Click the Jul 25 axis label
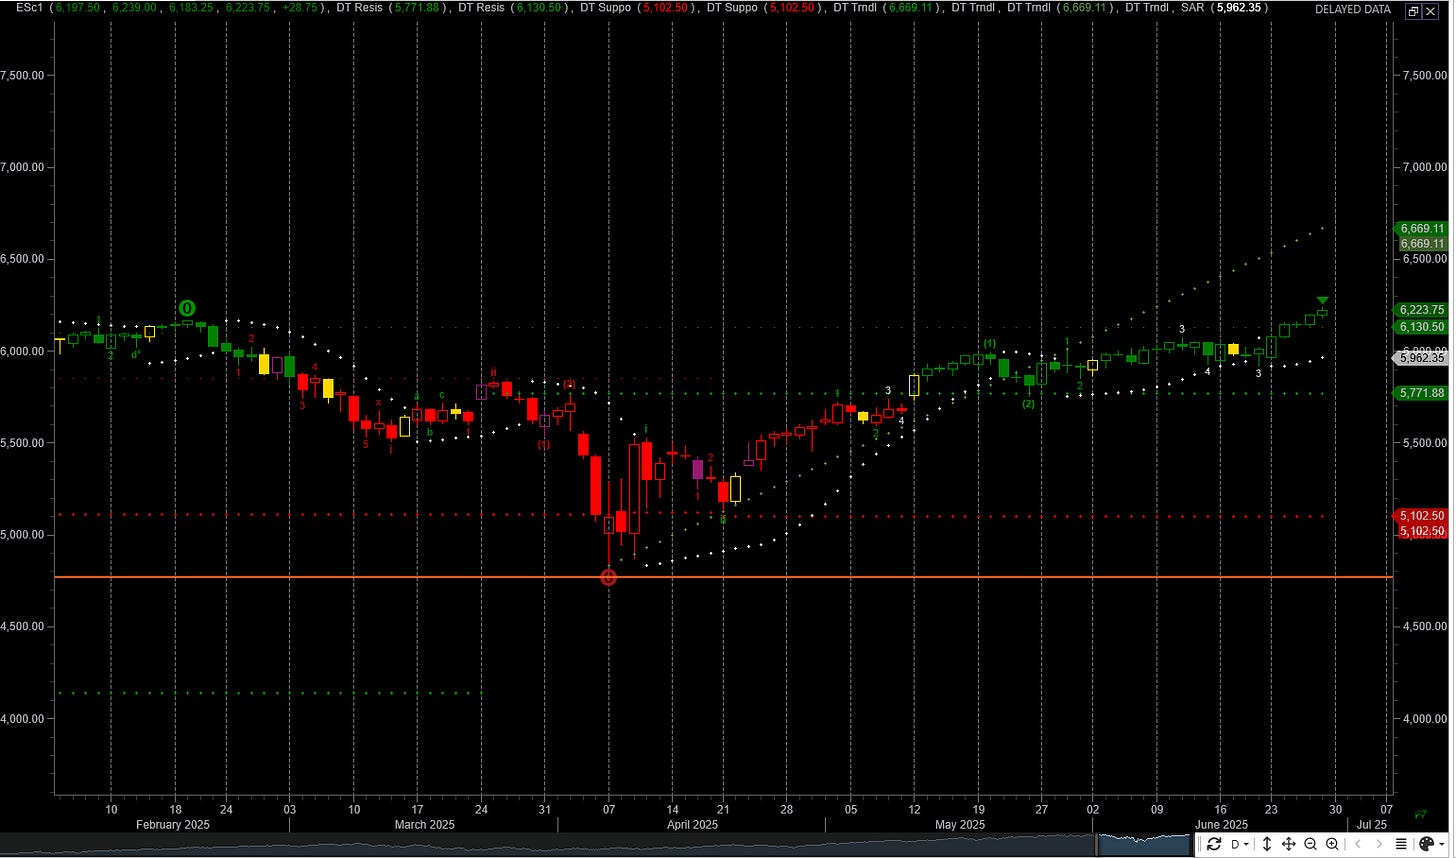Image resolution: width=1456 pixels, height=858 pixels. pyautogui.click(x=1372, y=825)
